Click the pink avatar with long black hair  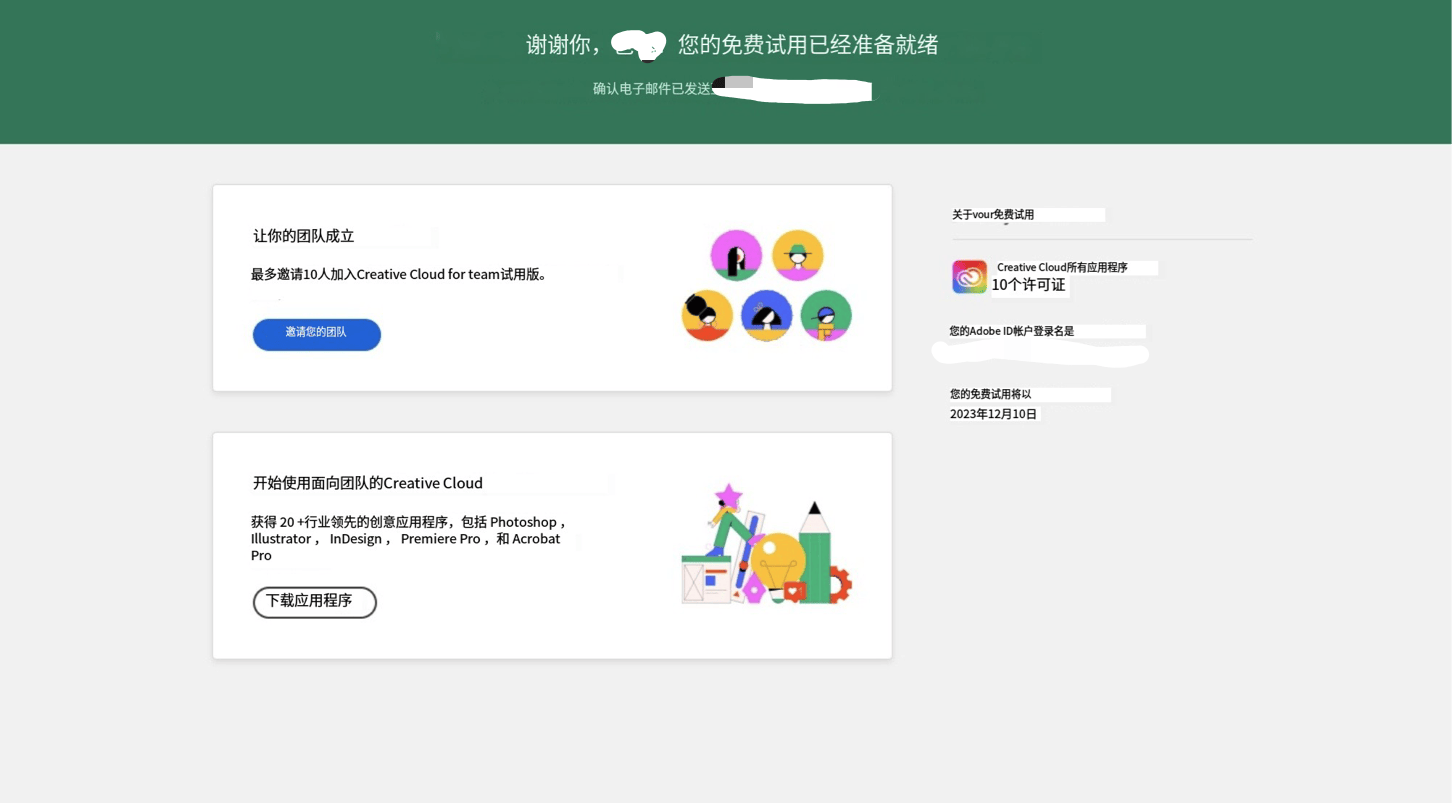point(736,255)
